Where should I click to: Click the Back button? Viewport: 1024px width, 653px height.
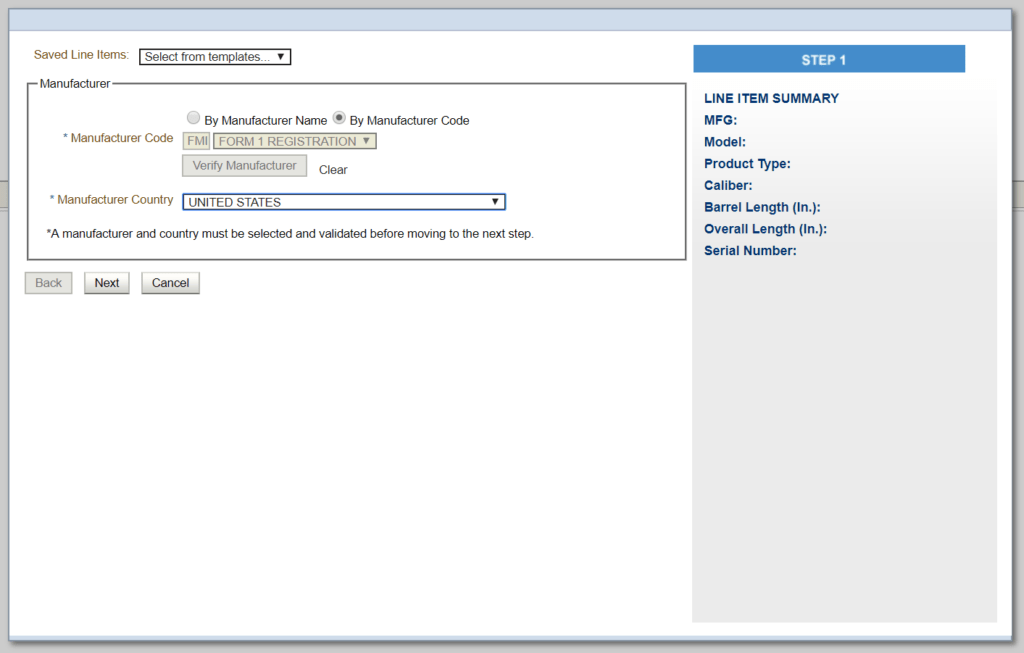pos(48,283)
